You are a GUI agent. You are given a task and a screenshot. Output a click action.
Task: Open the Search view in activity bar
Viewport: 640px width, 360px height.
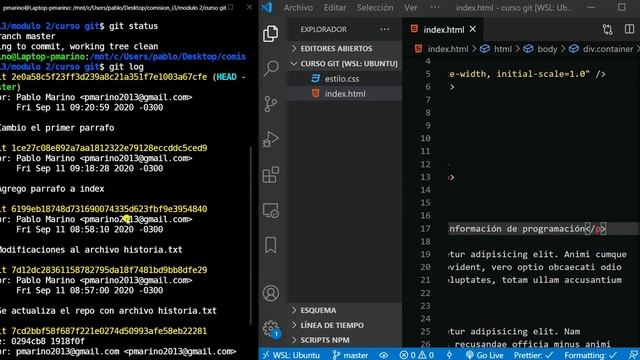pos(271,68)
